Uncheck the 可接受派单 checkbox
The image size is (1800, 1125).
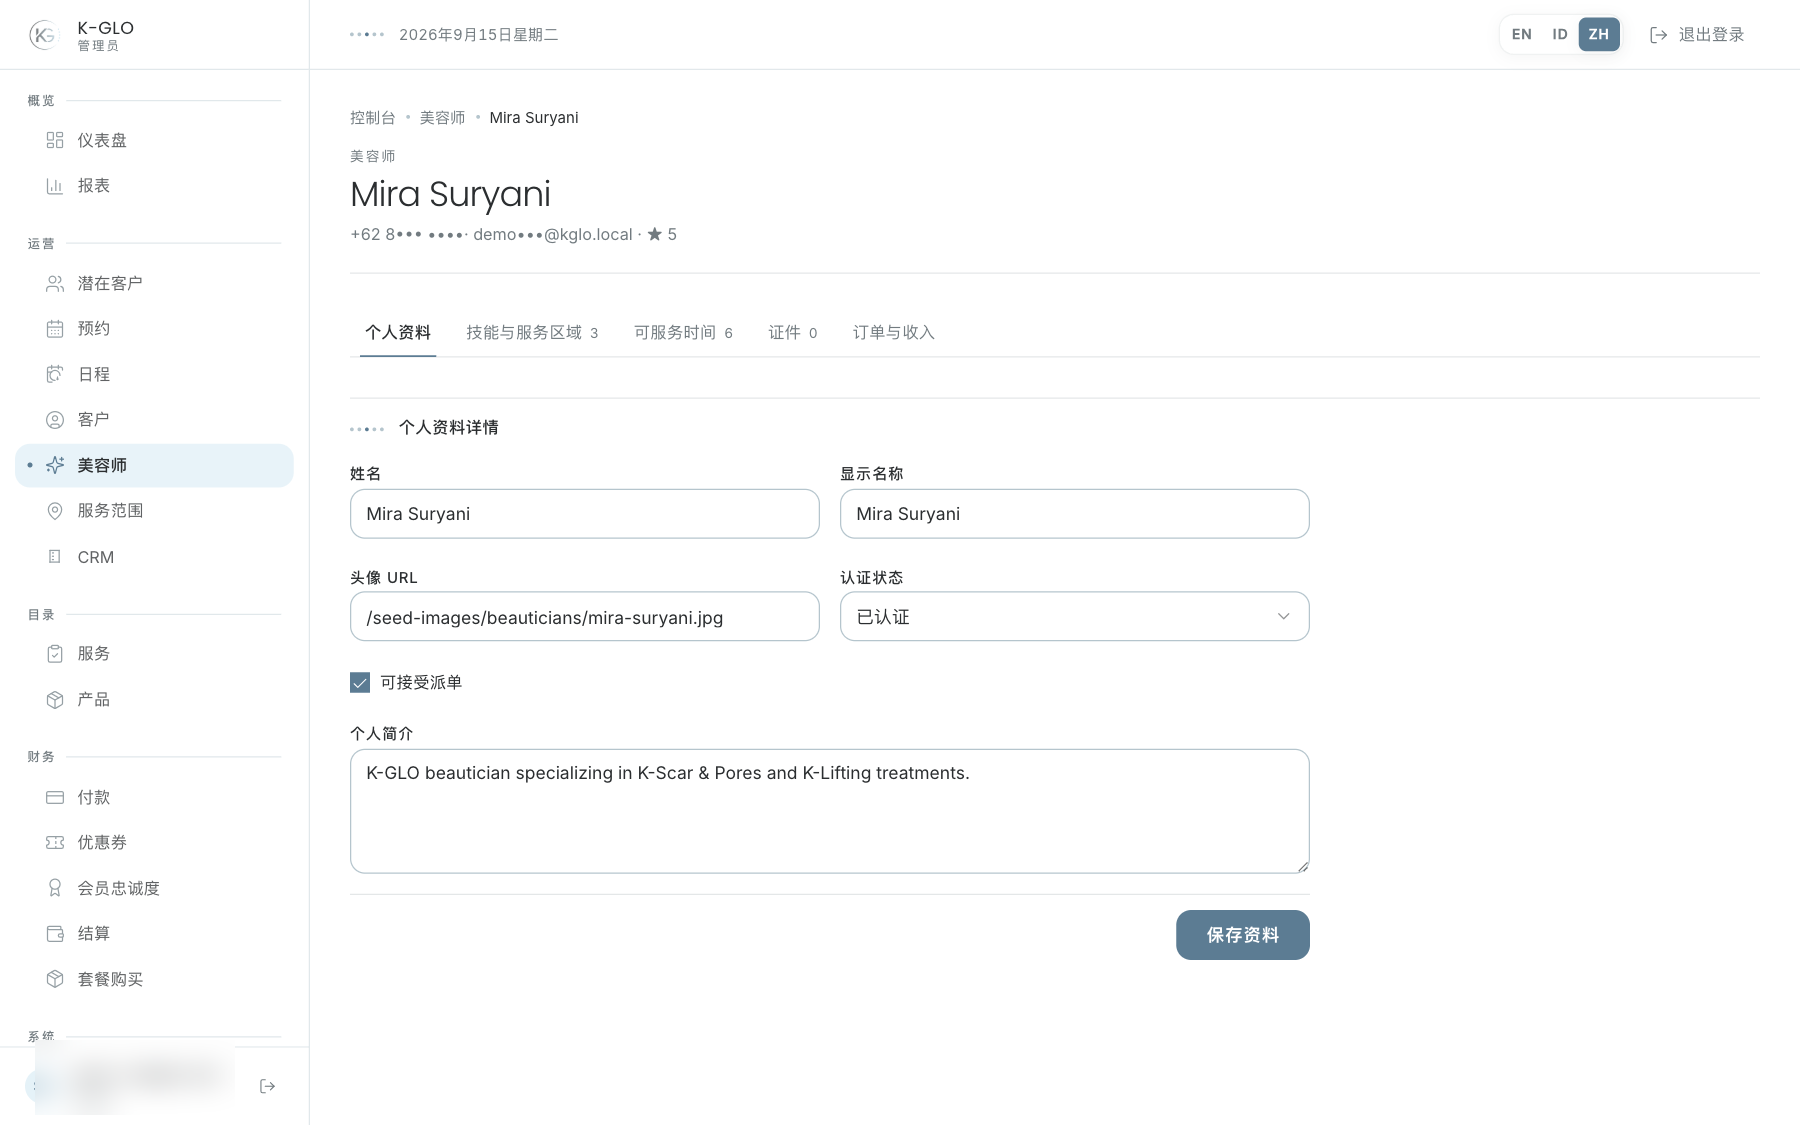[360, 683]
